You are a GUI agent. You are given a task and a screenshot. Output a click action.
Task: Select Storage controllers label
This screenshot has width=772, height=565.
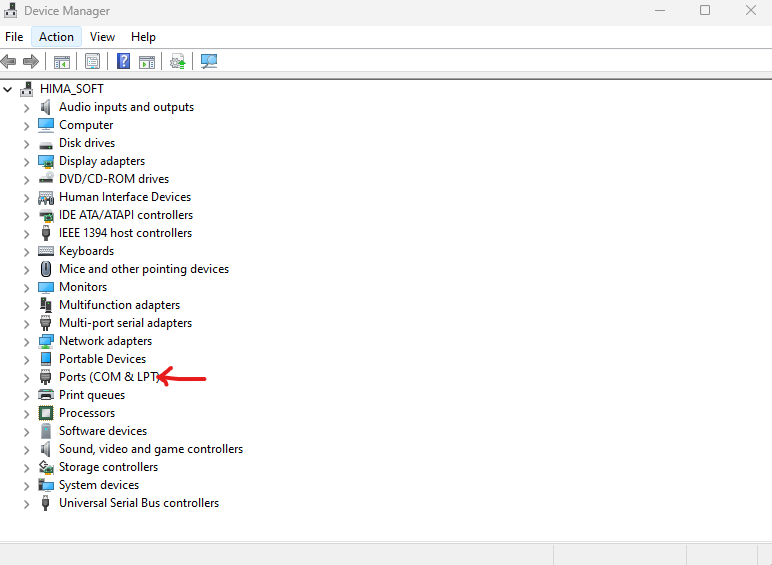(108, 467)
